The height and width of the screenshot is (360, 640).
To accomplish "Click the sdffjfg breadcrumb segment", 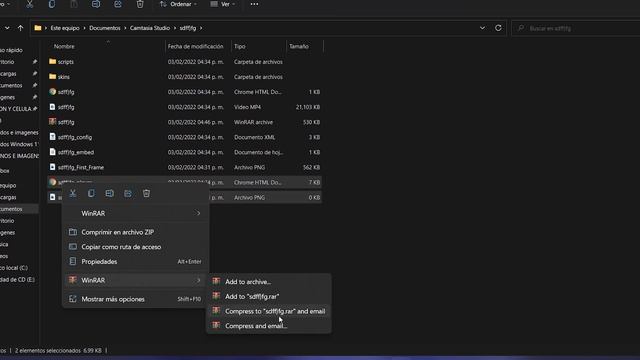I will (x=188, y=28).
